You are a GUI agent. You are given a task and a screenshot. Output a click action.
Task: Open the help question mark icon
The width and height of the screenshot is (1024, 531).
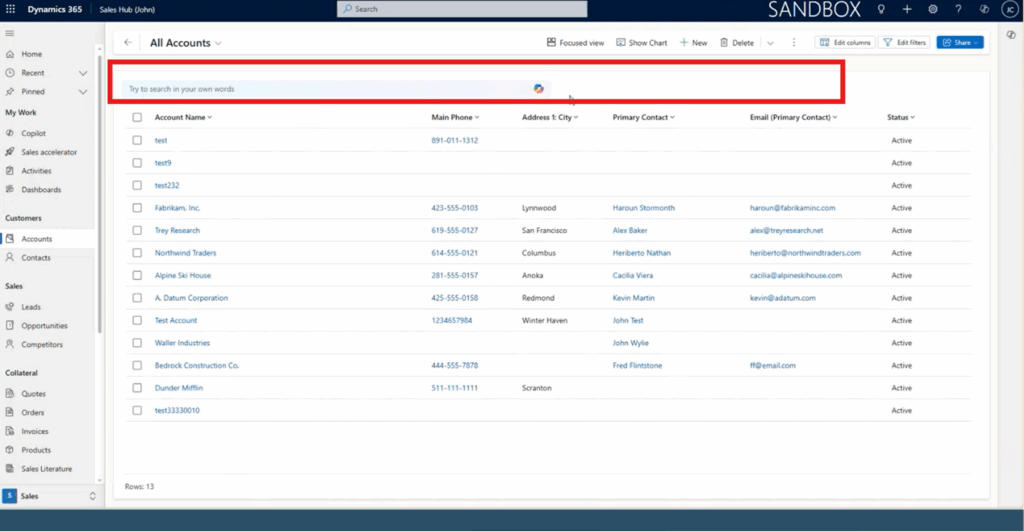tap(958, 9)
